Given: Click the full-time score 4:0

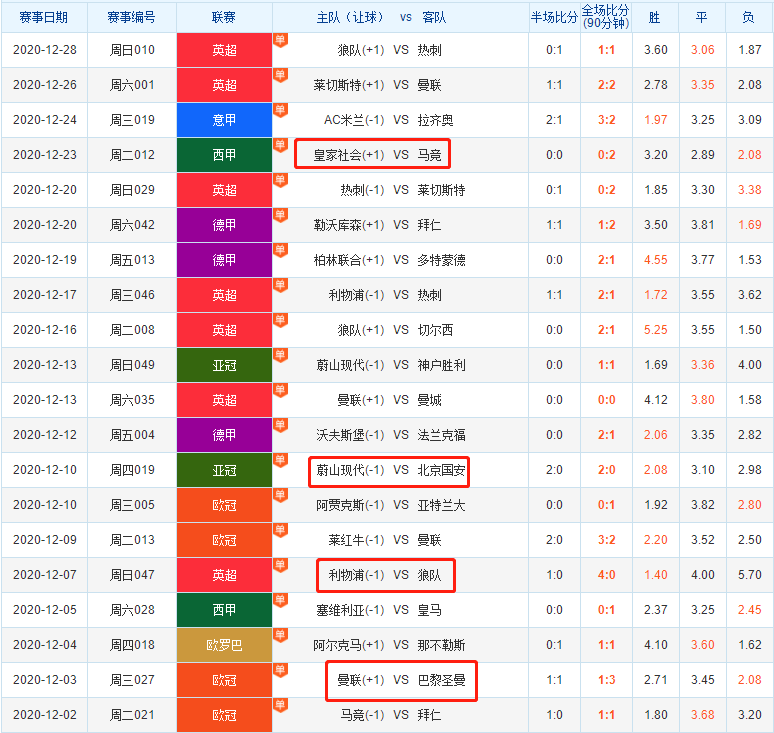Looking at the screenshot, I should tap(606, 575).
